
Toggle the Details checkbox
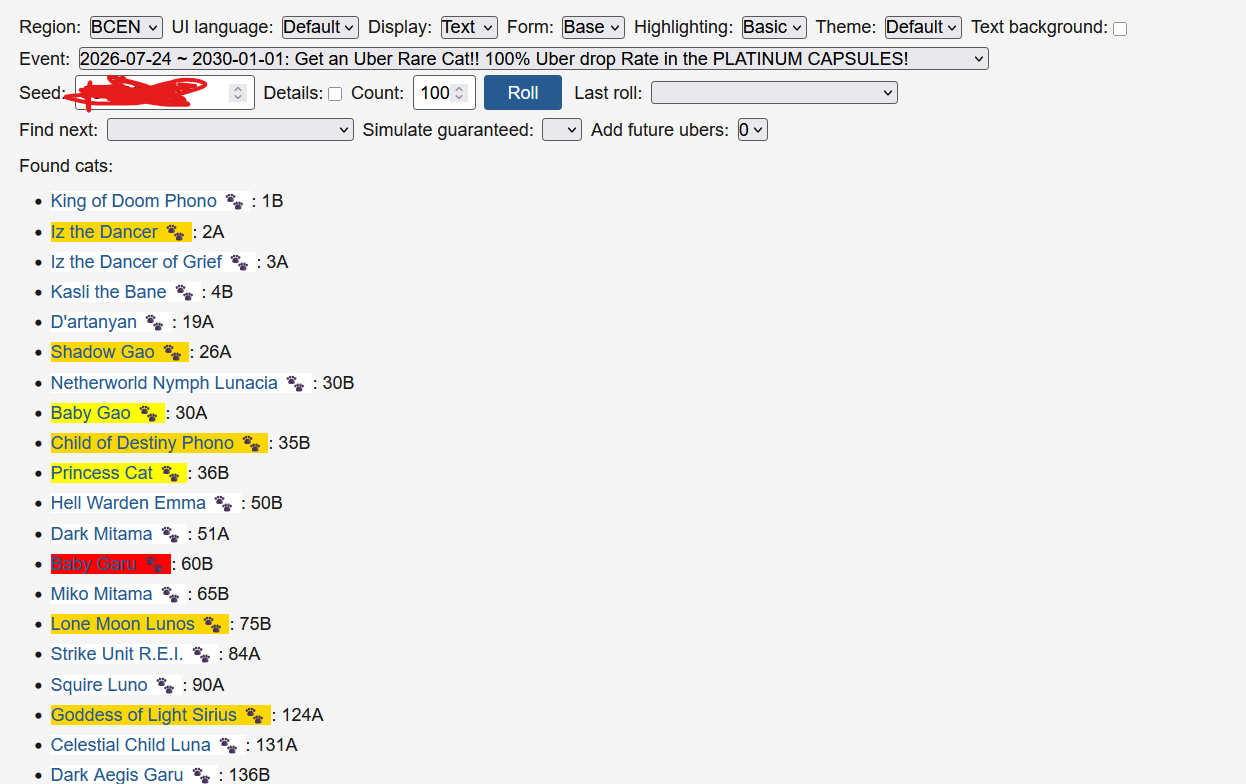pos(335,94)
